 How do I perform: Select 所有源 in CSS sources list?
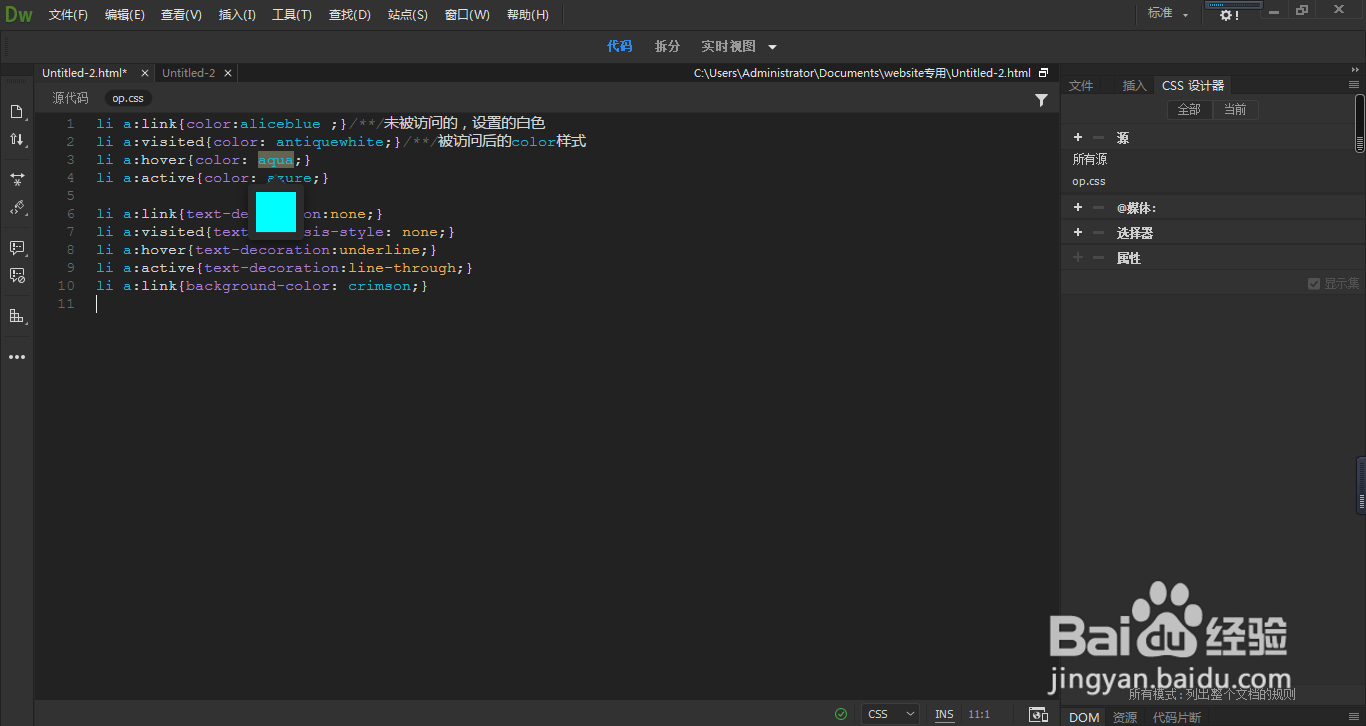pyautogui.click(x=1090, y=159)
